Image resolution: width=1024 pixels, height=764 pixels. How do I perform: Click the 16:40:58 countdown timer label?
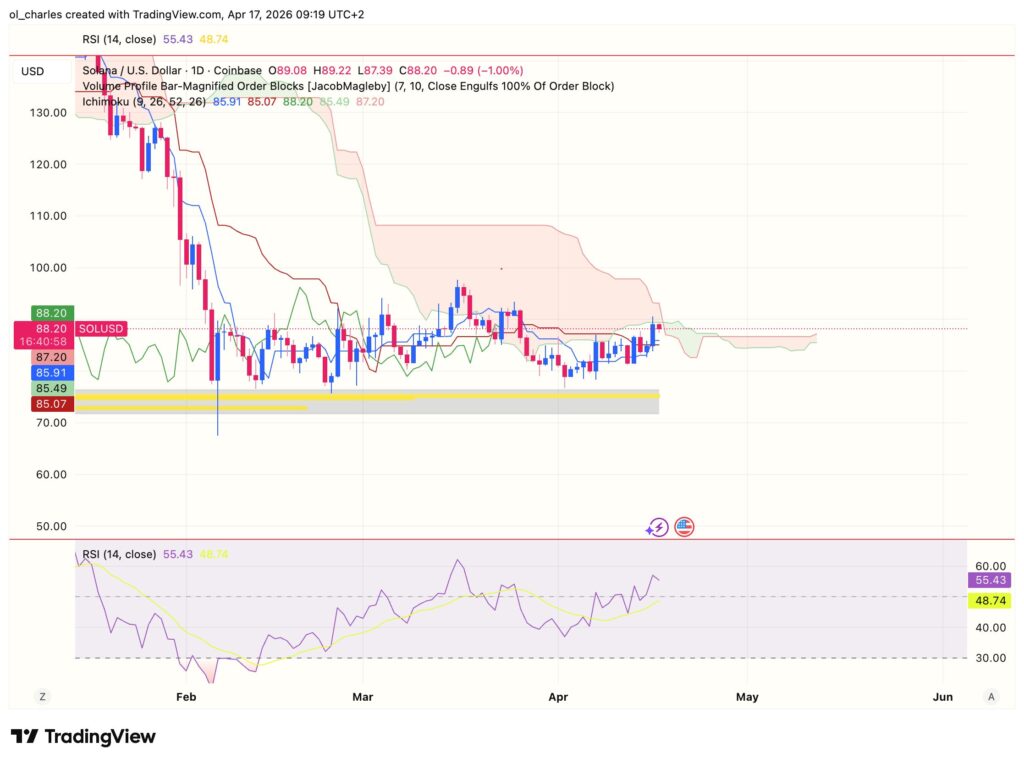click(44, 340)
